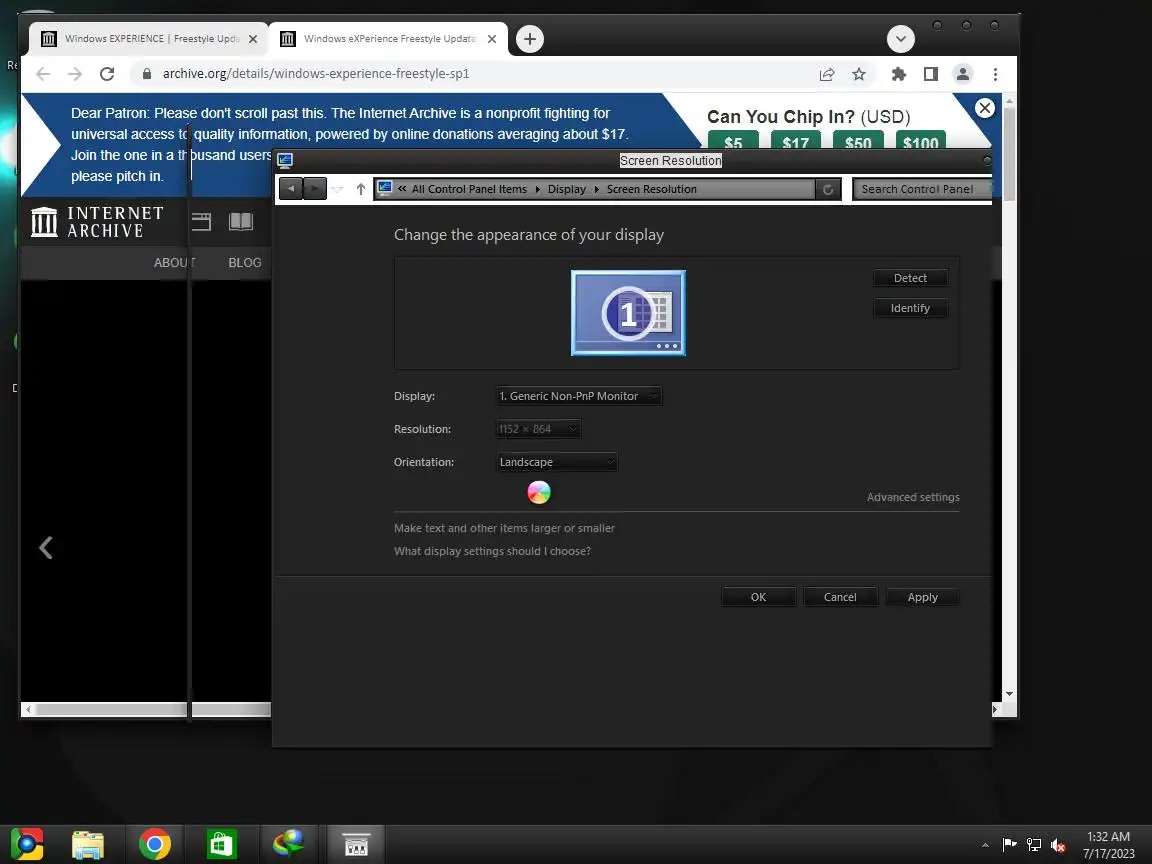Open File Explorer from the taskbar
This screenshot has width=1152, height=864.
87,844
